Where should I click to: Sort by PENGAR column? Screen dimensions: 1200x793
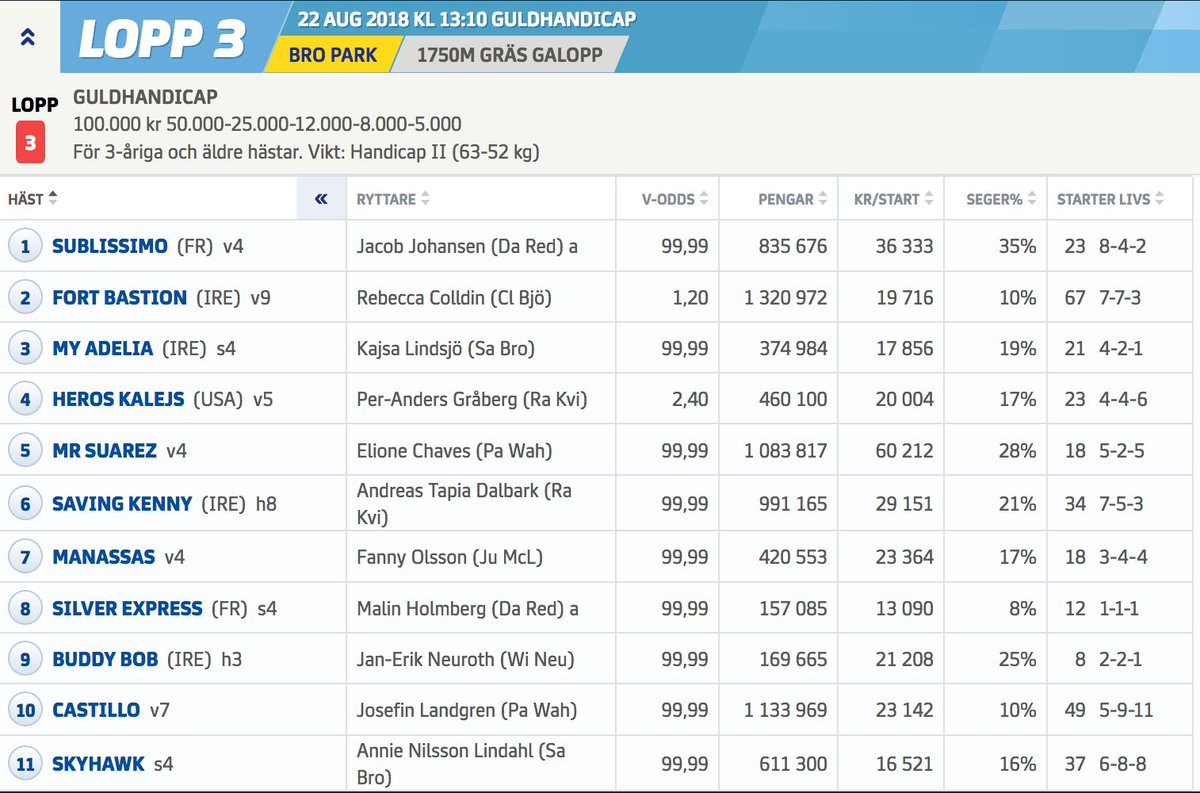point(794,199)
